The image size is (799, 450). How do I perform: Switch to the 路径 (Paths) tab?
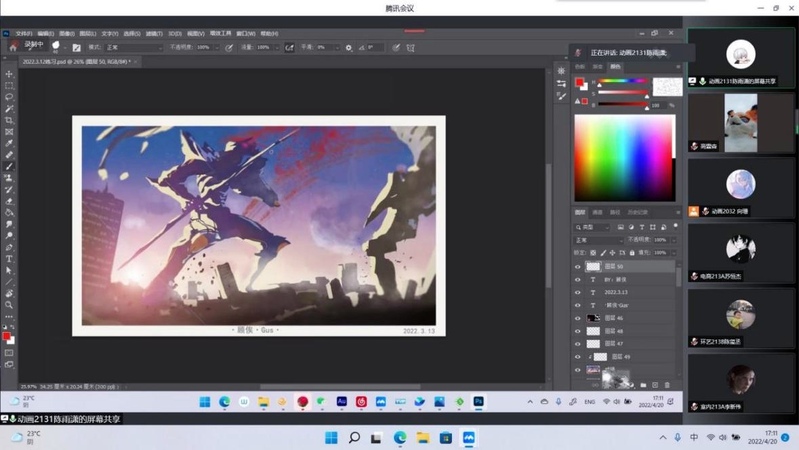616,213
